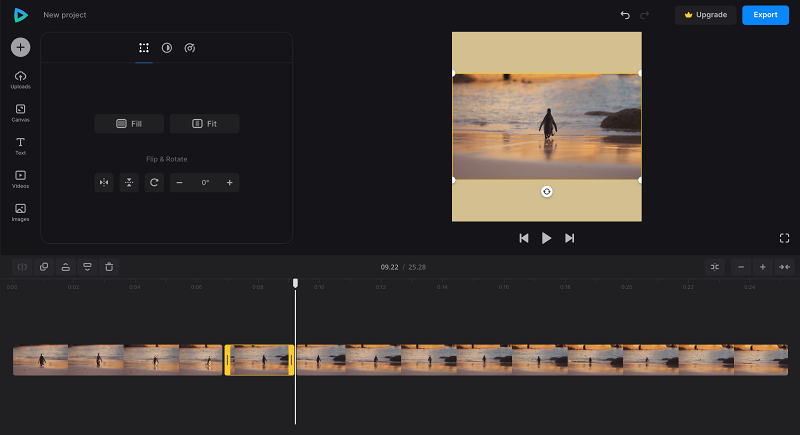Screen dimensions: 800x435
Task: Open the add media plus button
Action: (20, 47)
